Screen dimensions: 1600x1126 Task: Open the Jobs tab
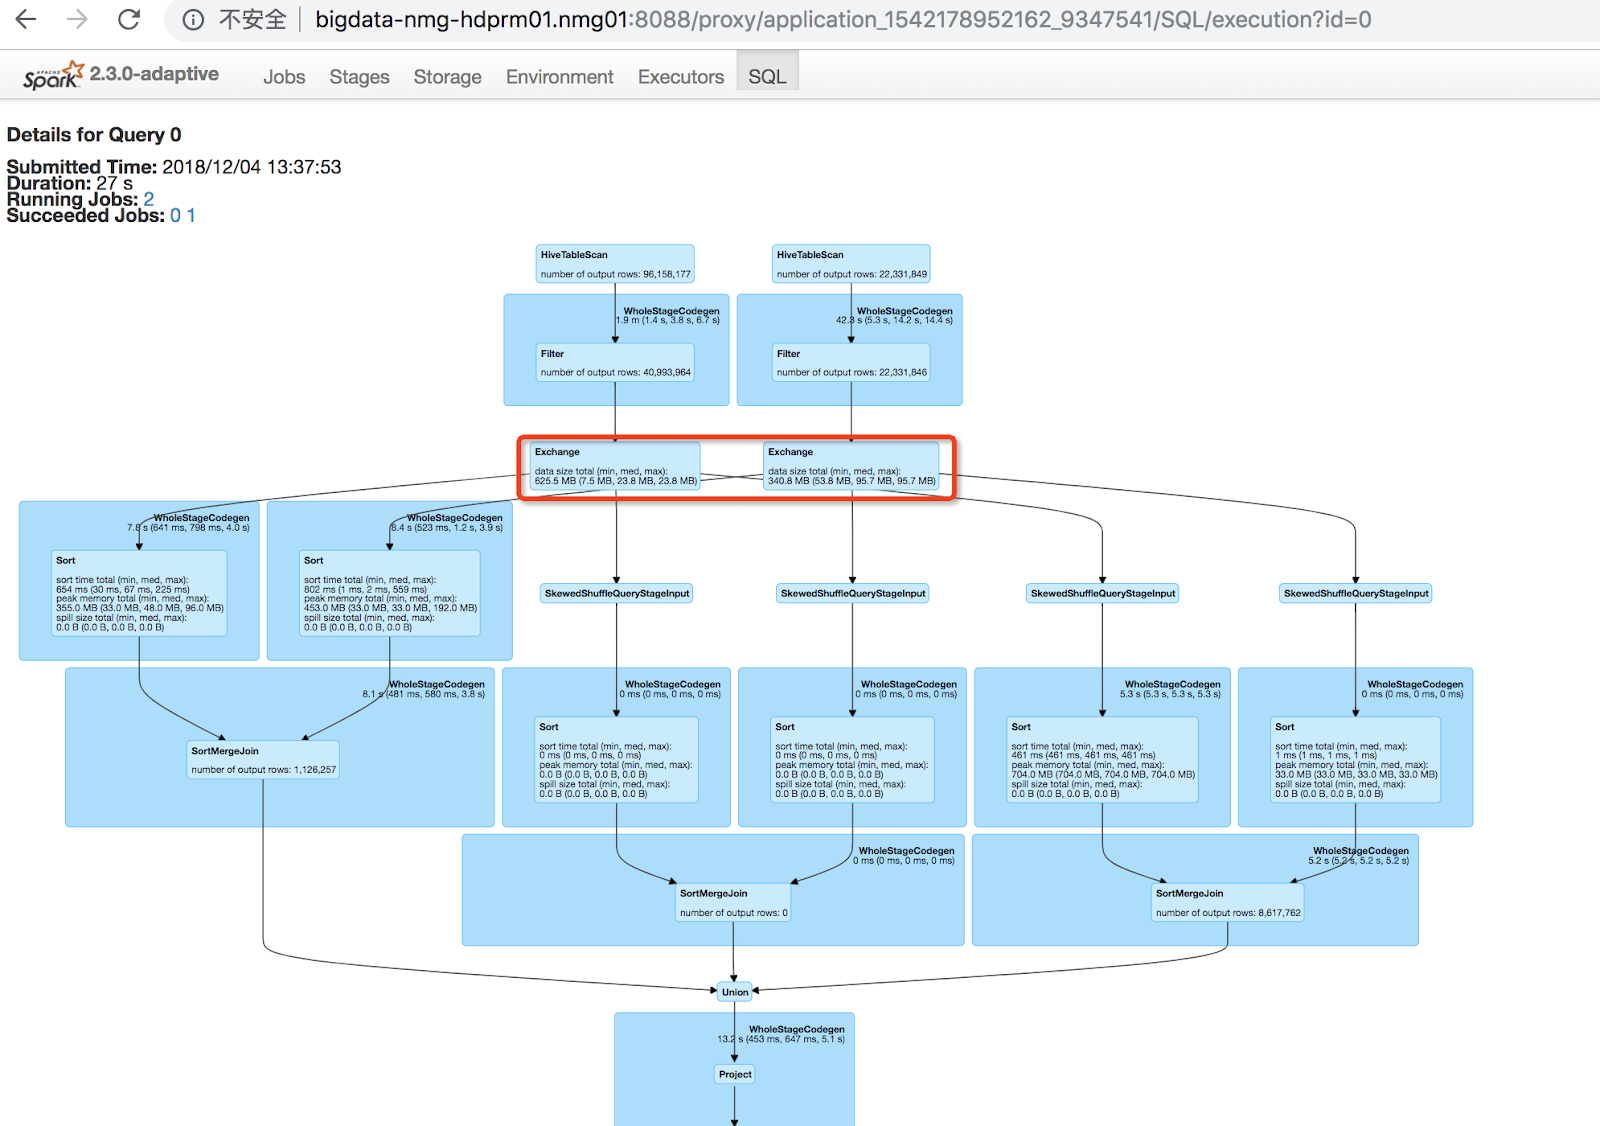tap(284, 77)
